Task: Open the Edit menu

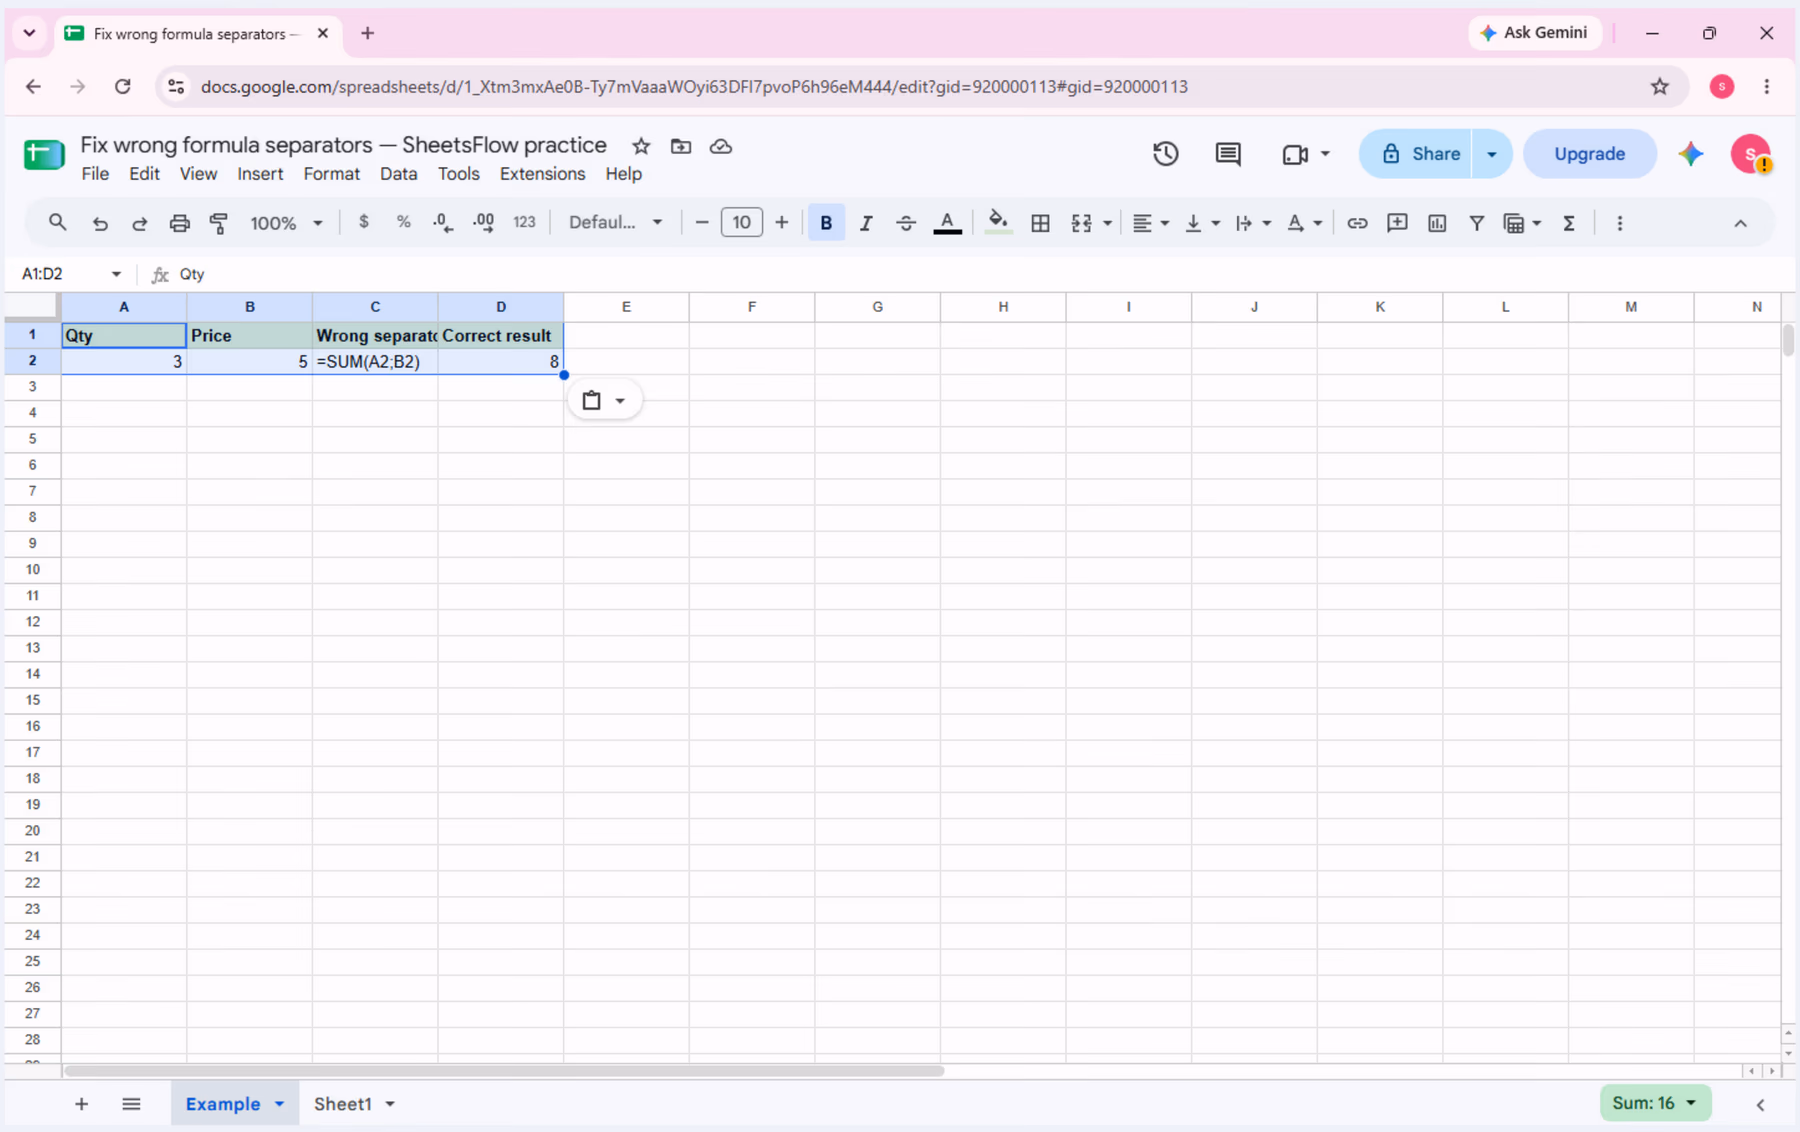Action: (144, 174)
